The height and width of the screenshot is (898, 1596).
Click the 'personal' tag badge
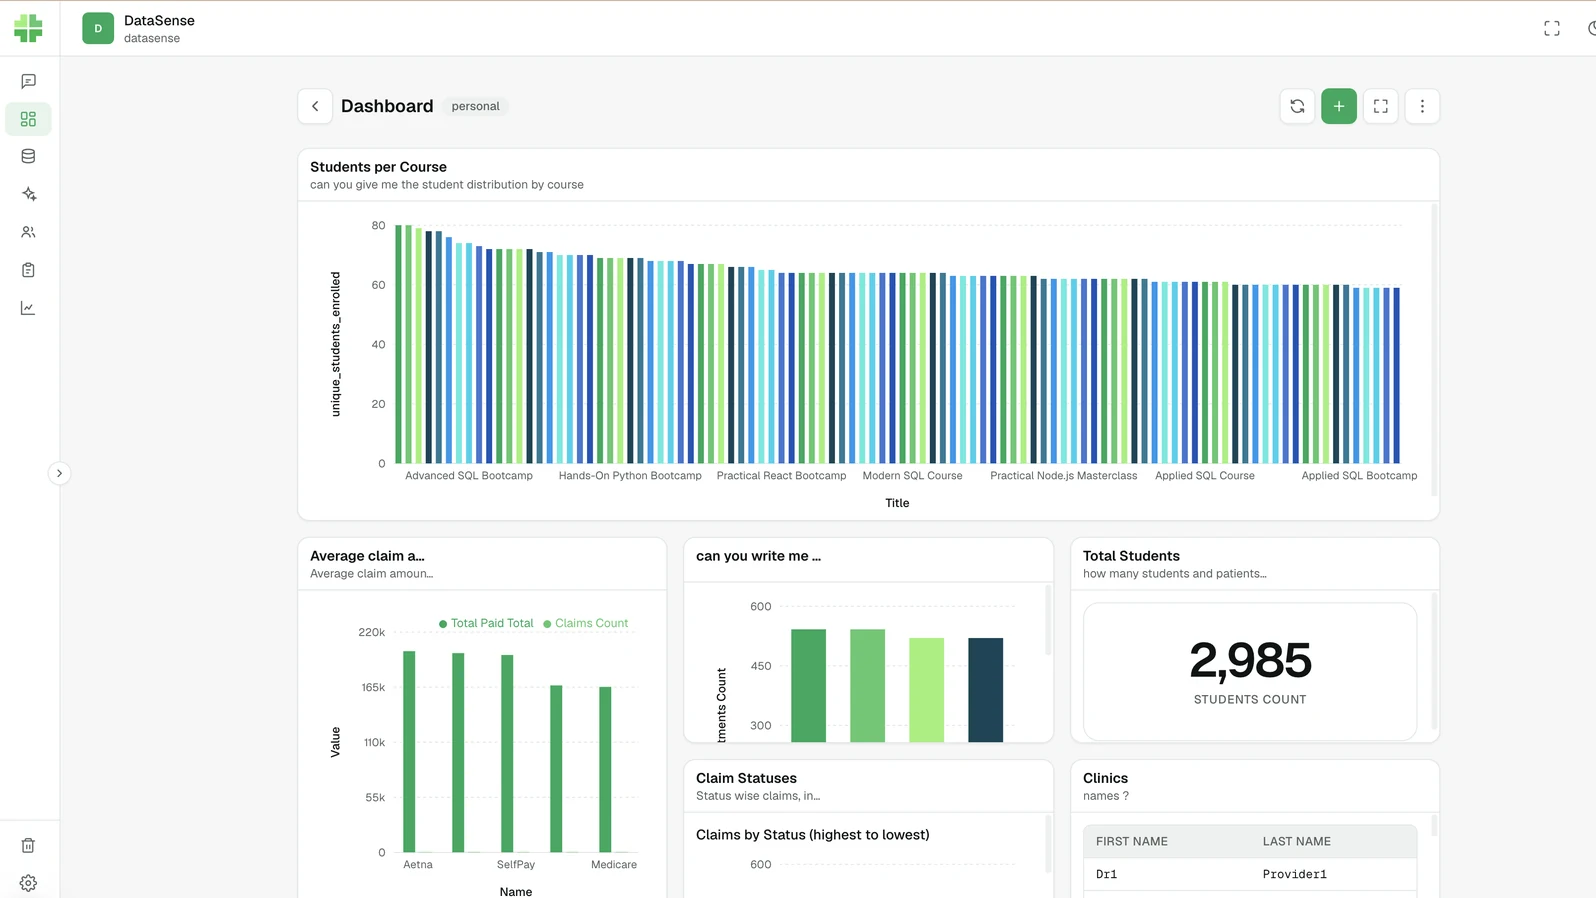pos(475,106)
